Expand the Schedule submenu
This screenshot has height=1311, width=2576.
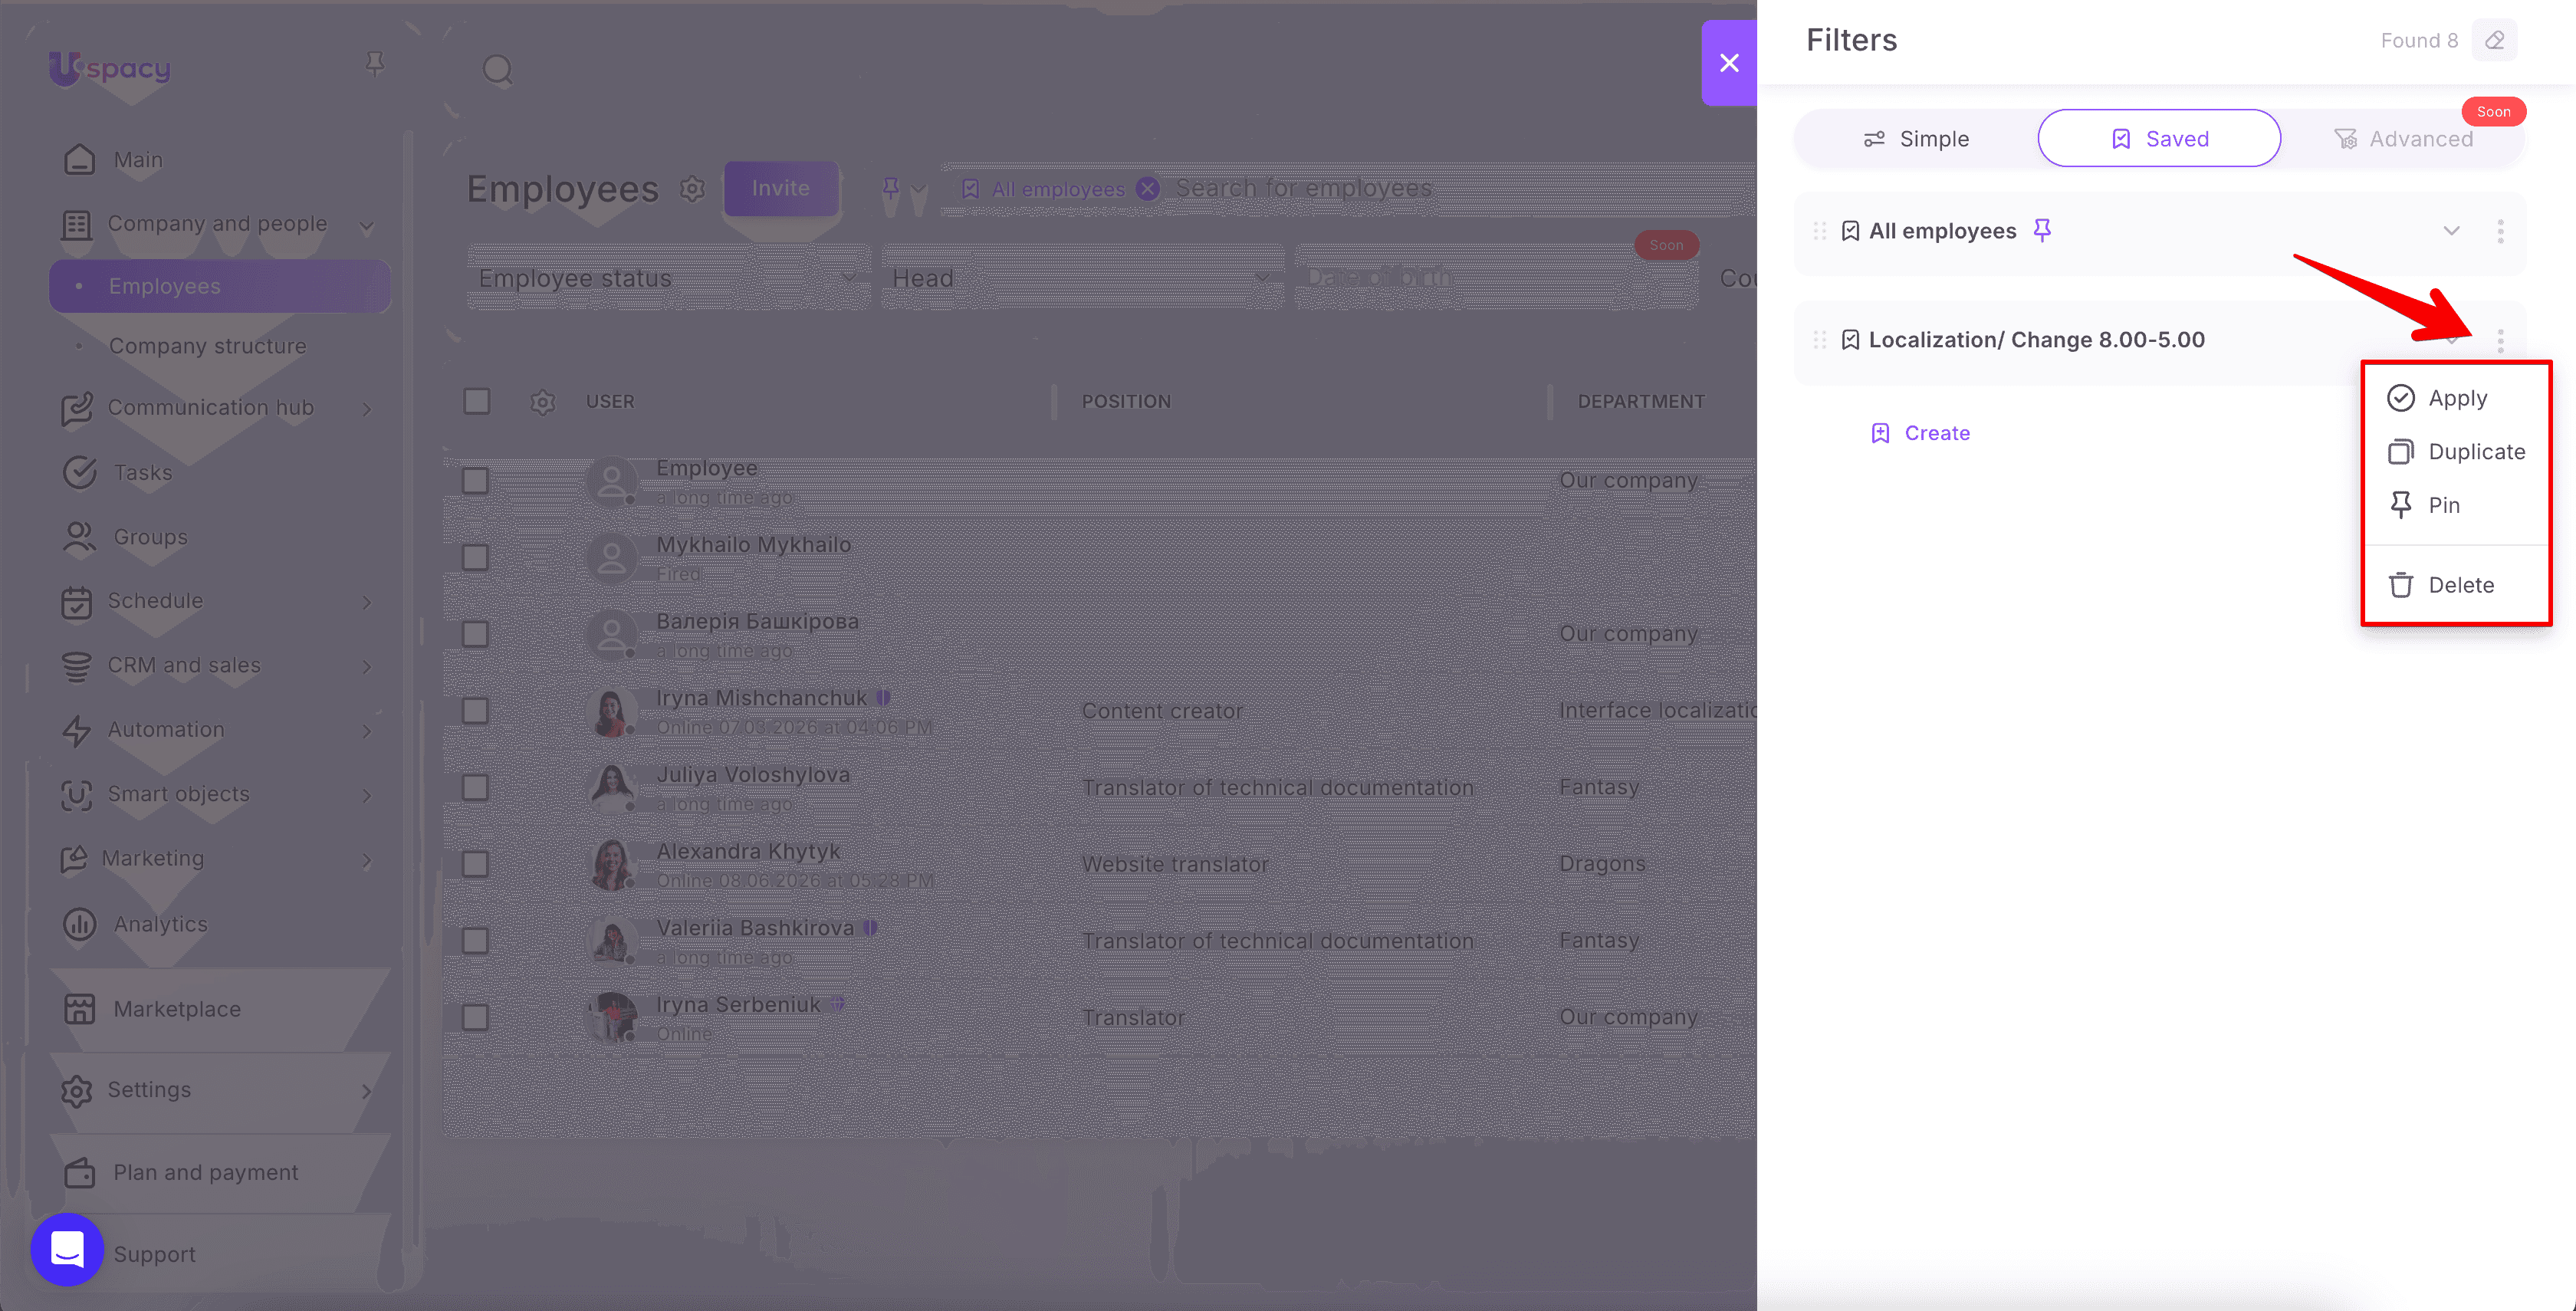(x=367, y=602)
